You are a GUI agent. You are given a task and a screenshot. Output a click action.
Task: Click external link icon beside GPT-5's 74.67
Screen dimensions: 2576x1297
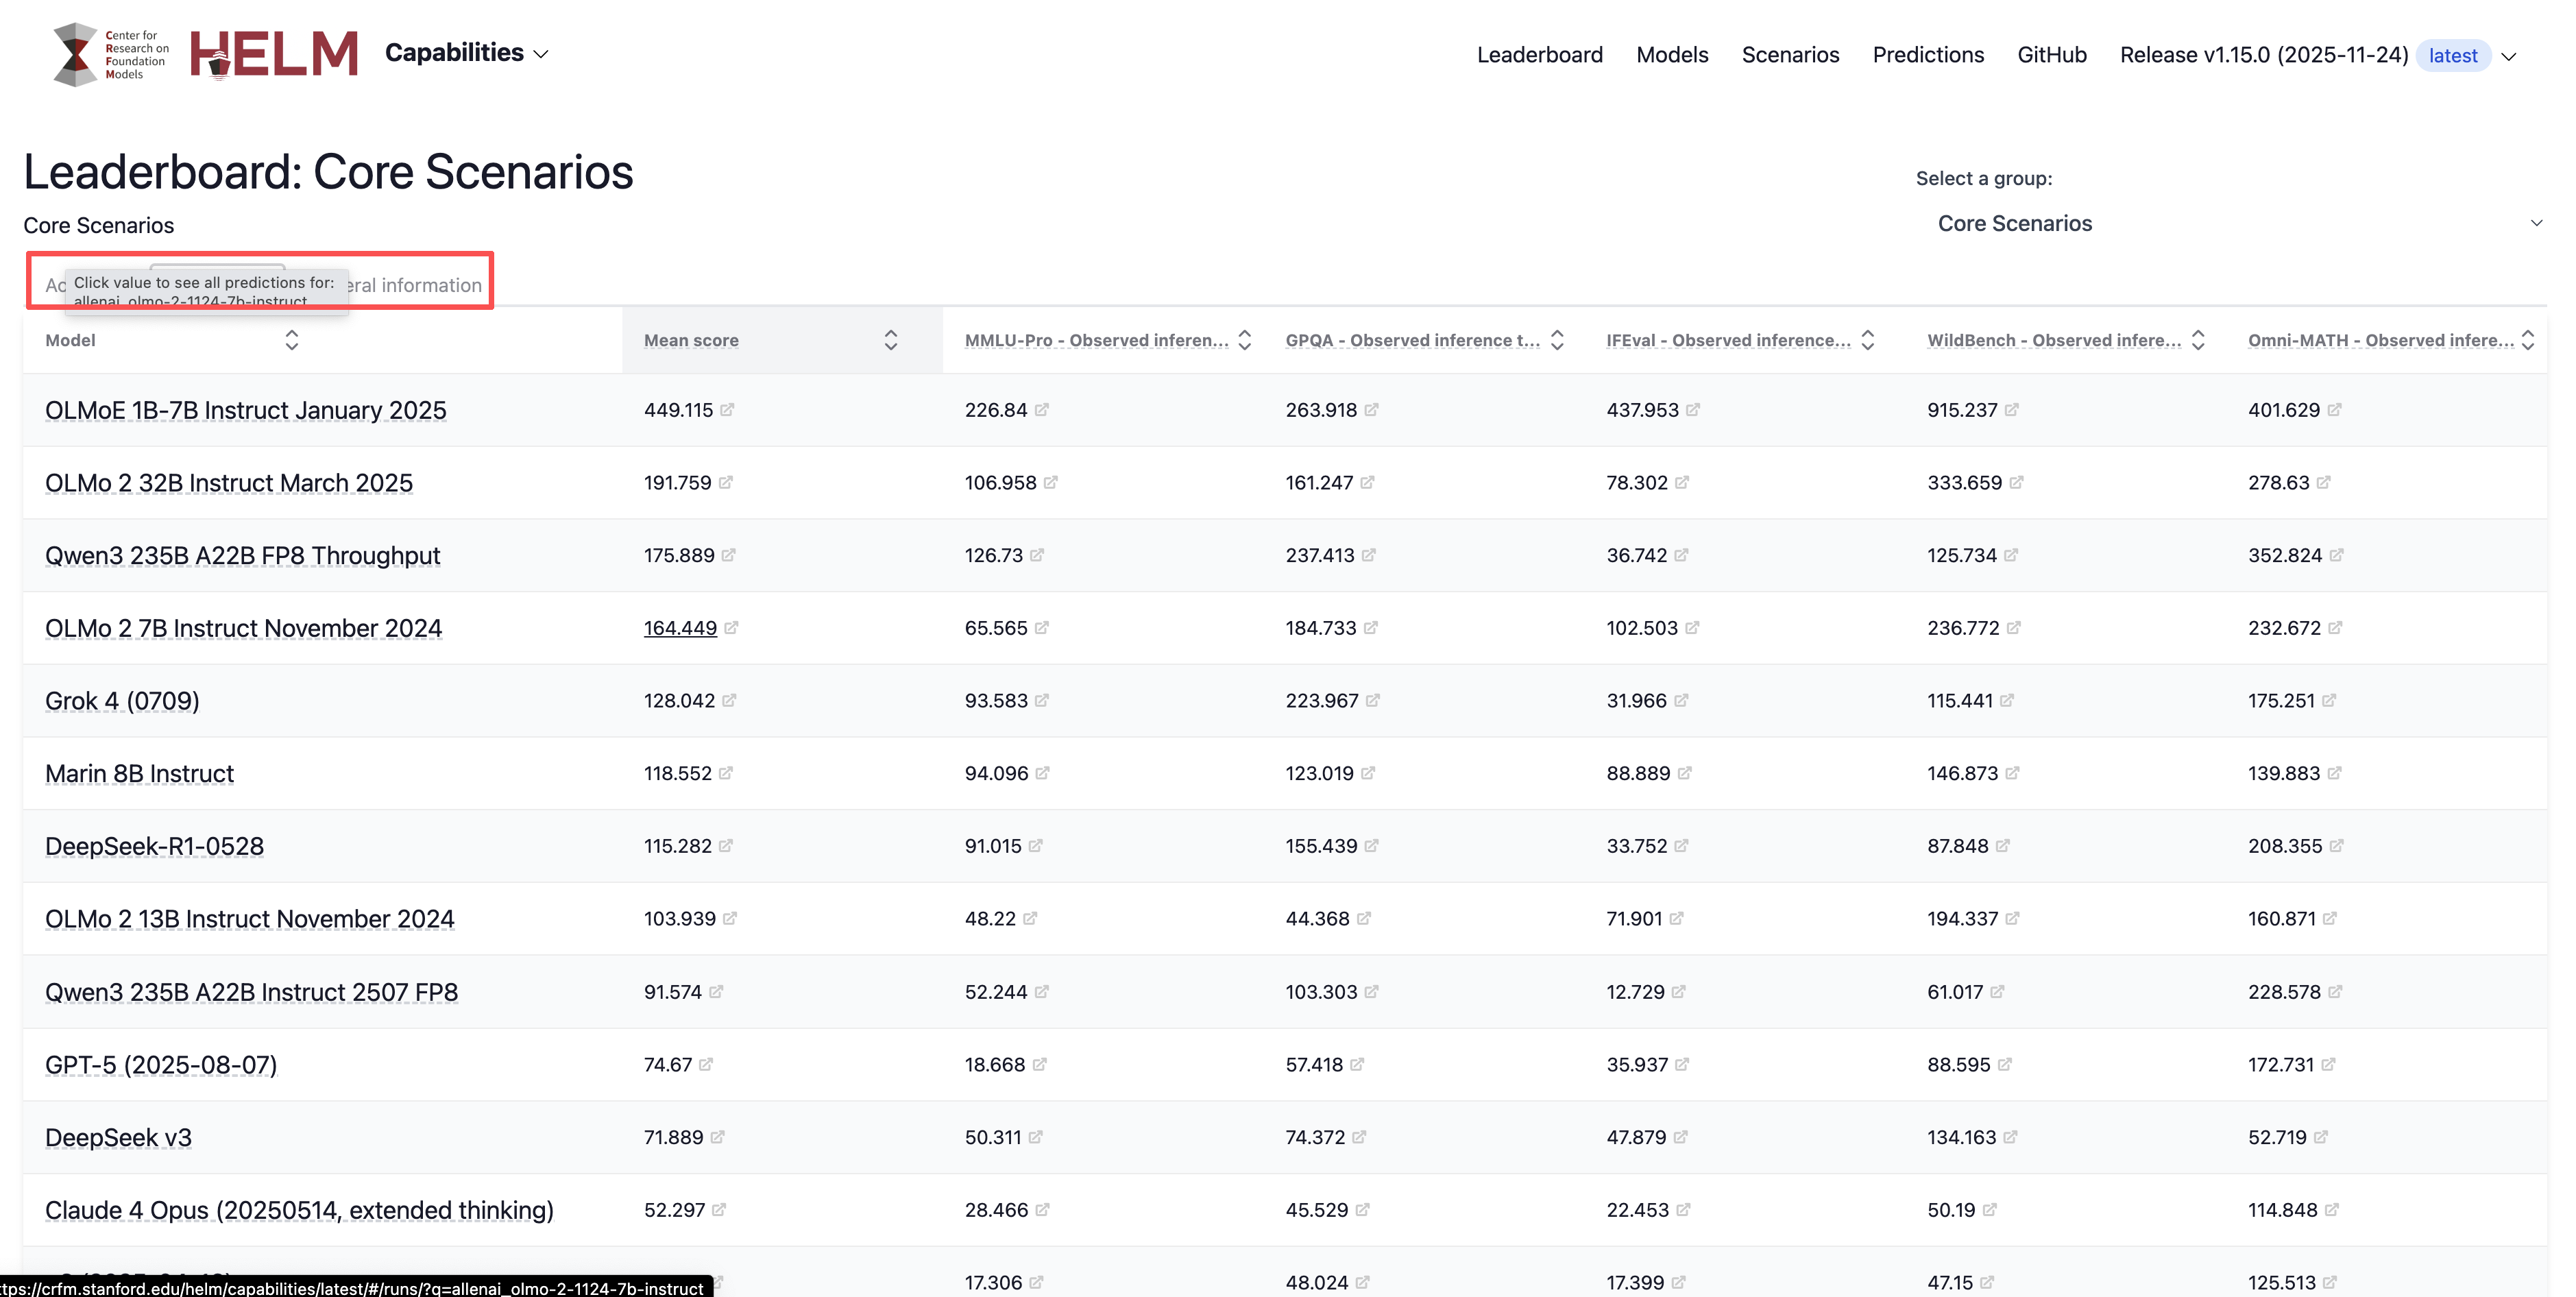(706, 1064)
